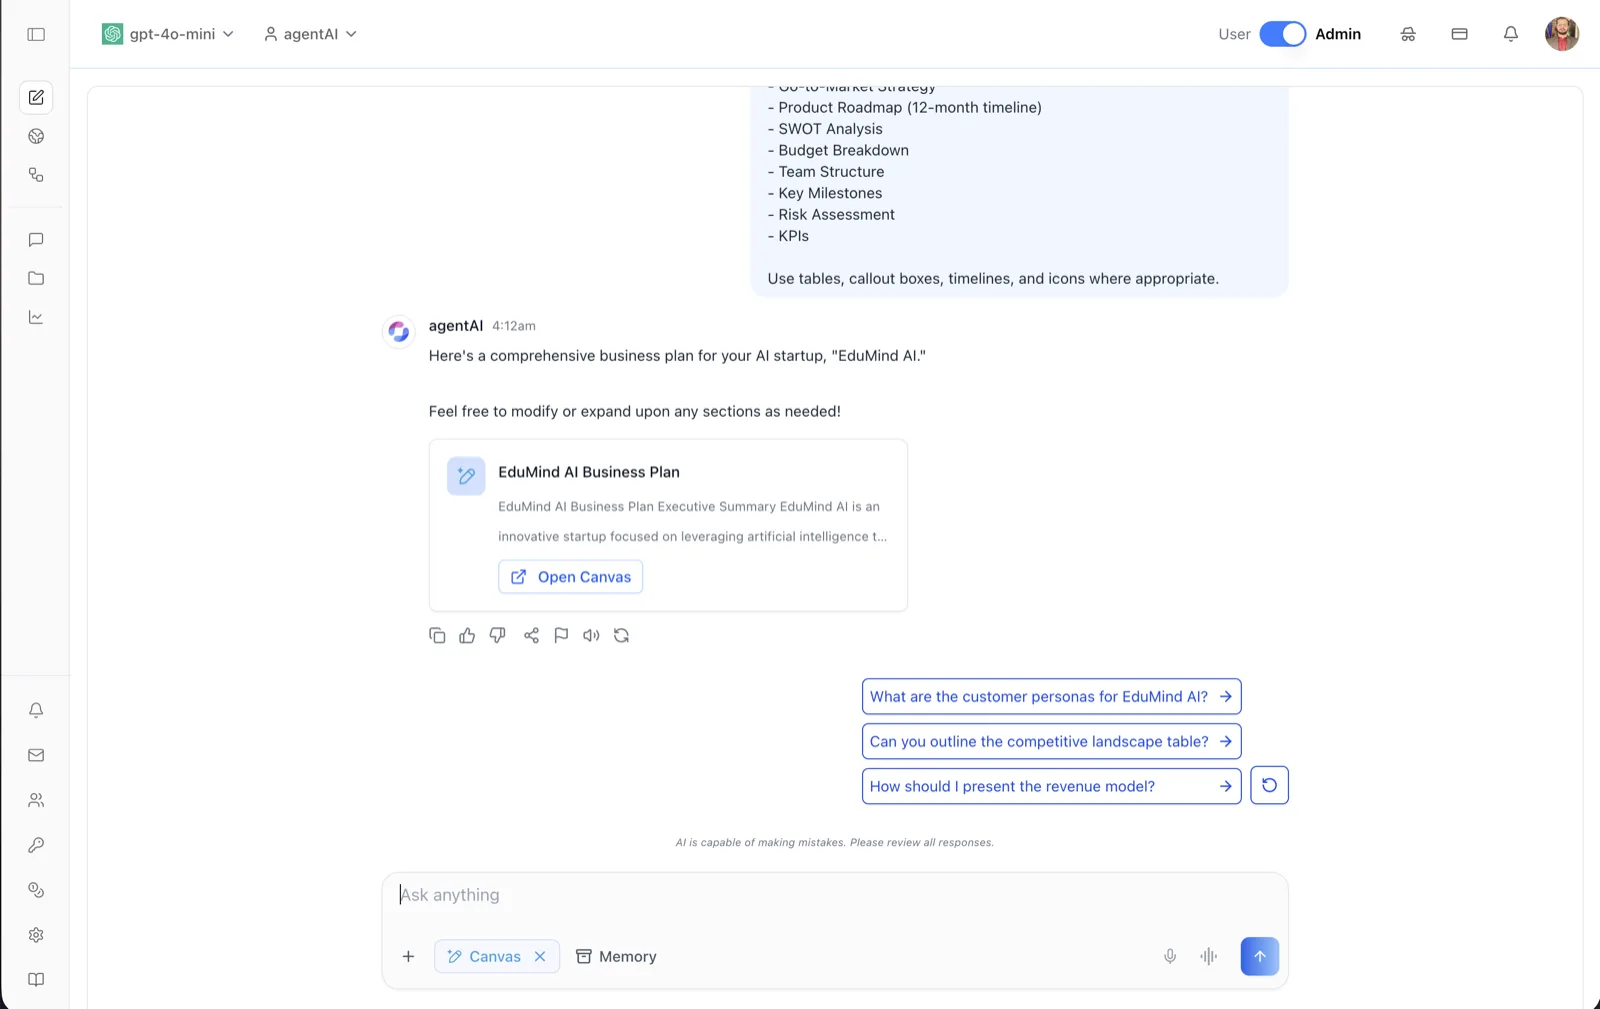Viewport: 1600px width, 1009px height.
Task: Click the canvas card pencil icon
Action: pos(466,476)
